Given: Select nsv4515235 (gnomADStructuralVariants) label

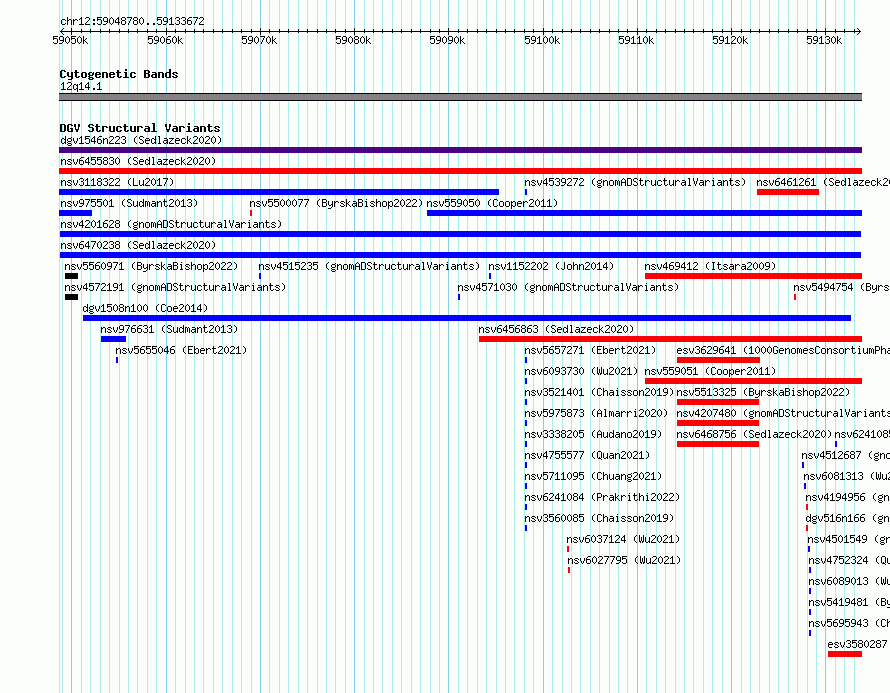Looking at the screenshot, I should [x=370, y=266].
